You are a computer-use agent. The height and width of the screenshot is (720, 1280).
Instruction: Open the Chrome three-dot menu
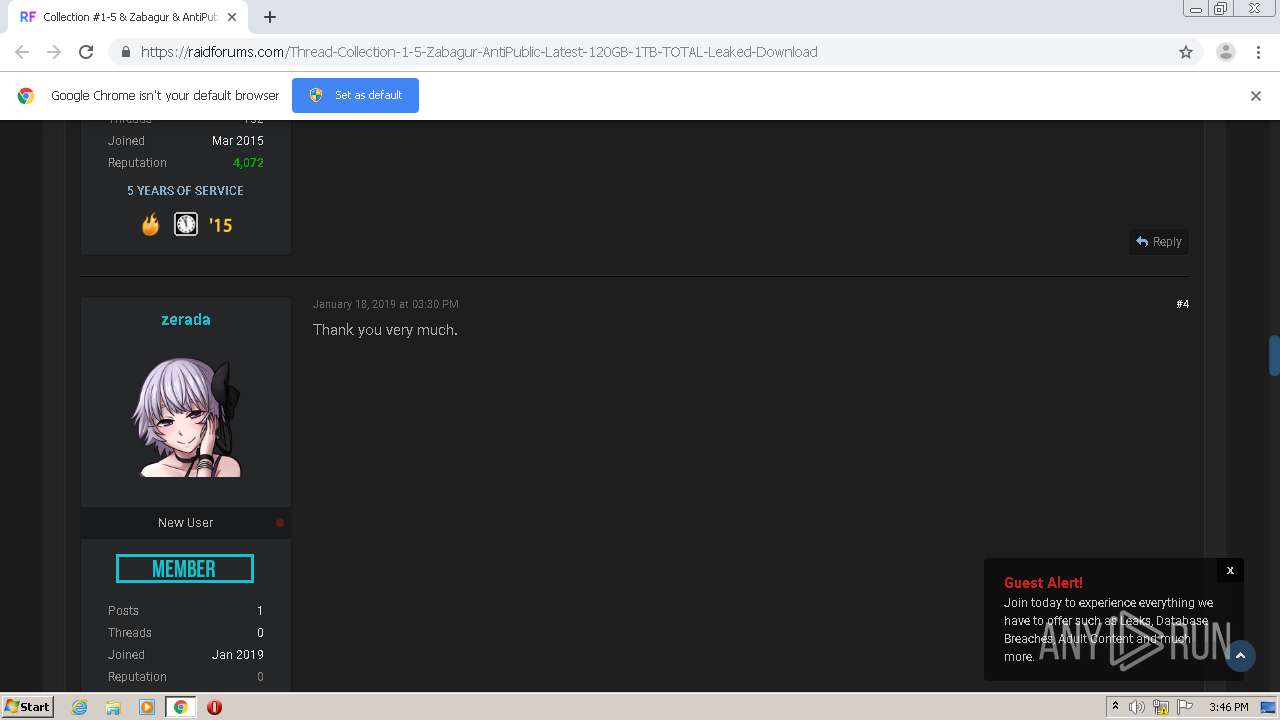tap(1258, 52)
